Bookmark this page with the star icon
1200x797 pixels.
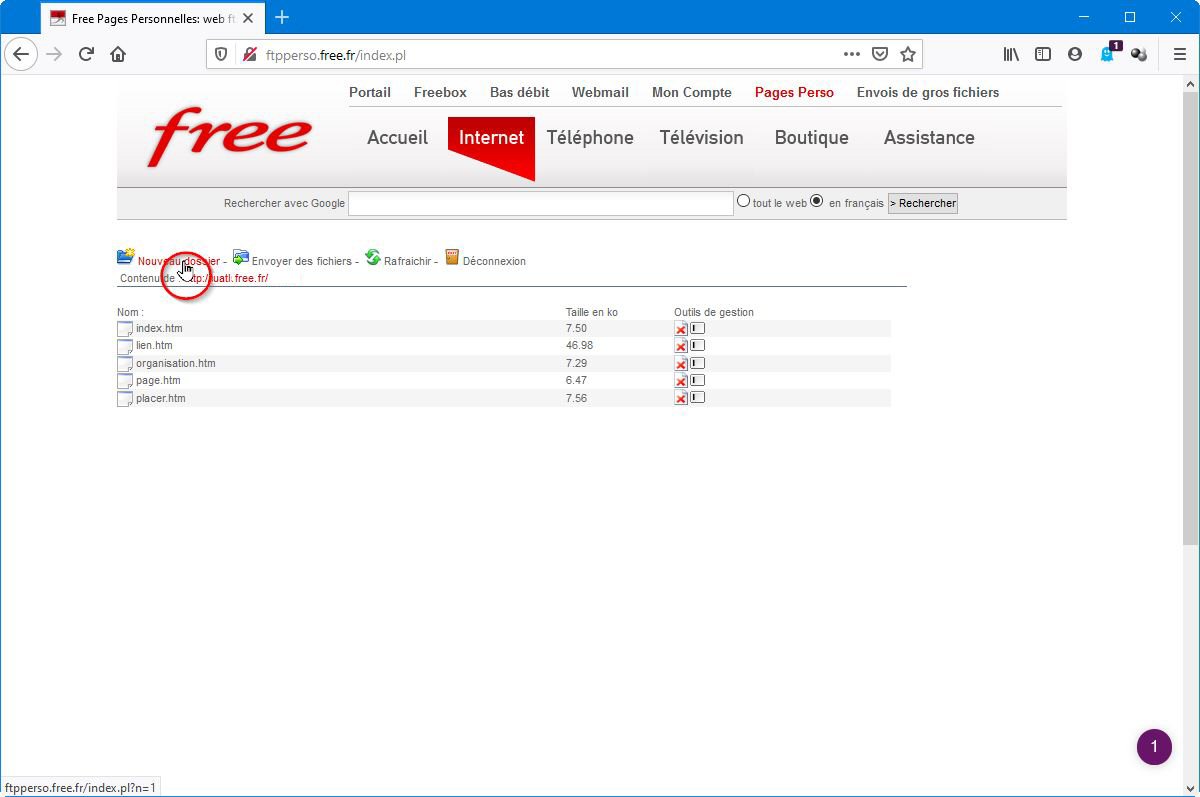click(907, 55)
